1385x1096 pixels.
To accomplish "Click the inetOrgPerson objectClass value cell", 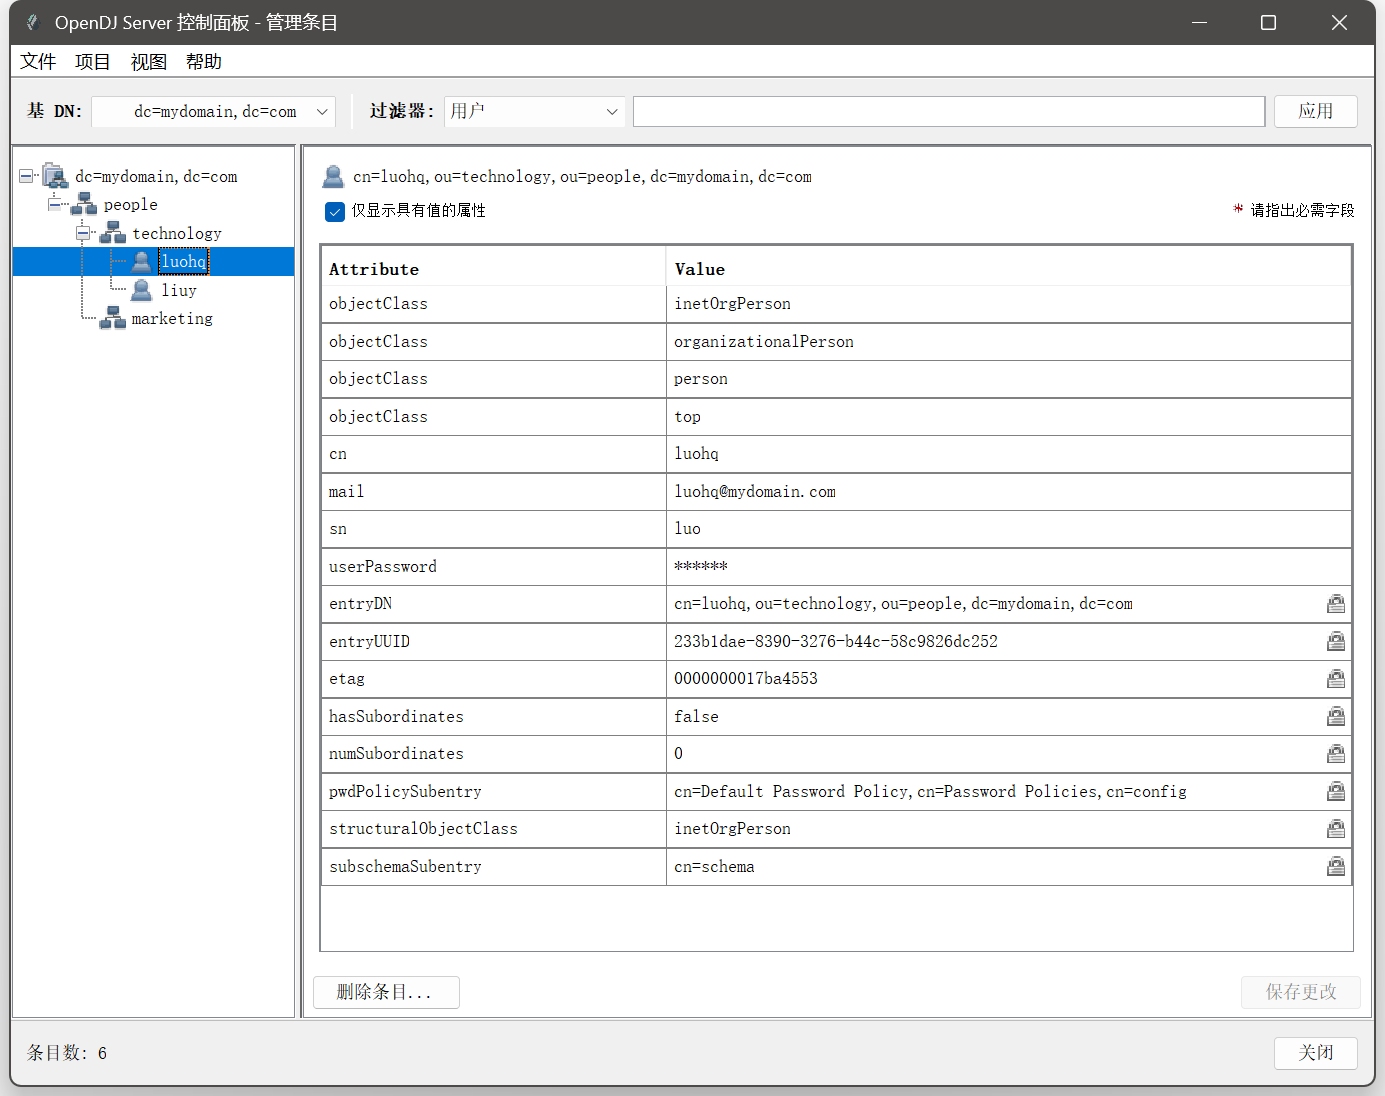I will coord(1009,304).
